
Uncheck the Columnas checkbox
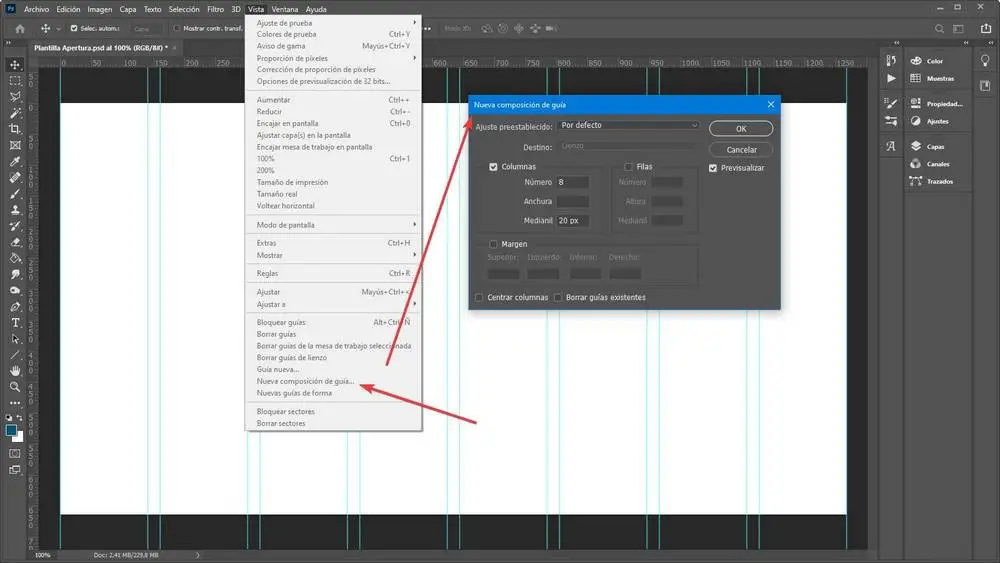493,166
